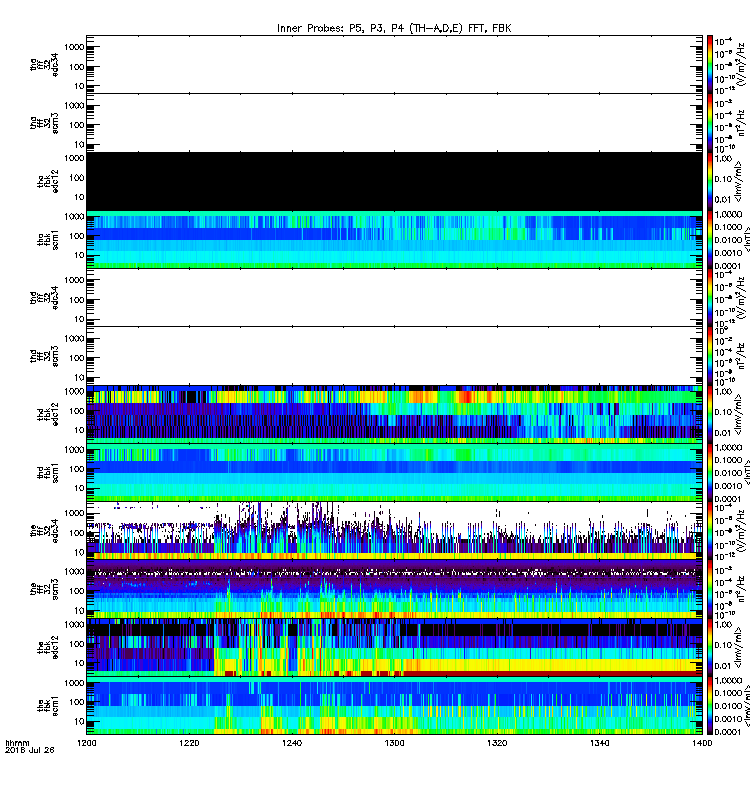The width and height of the screenshot is (750, 800).
Task: Click inside the thd fbk scm1 spectrogram
Action: tap(394, 472)
